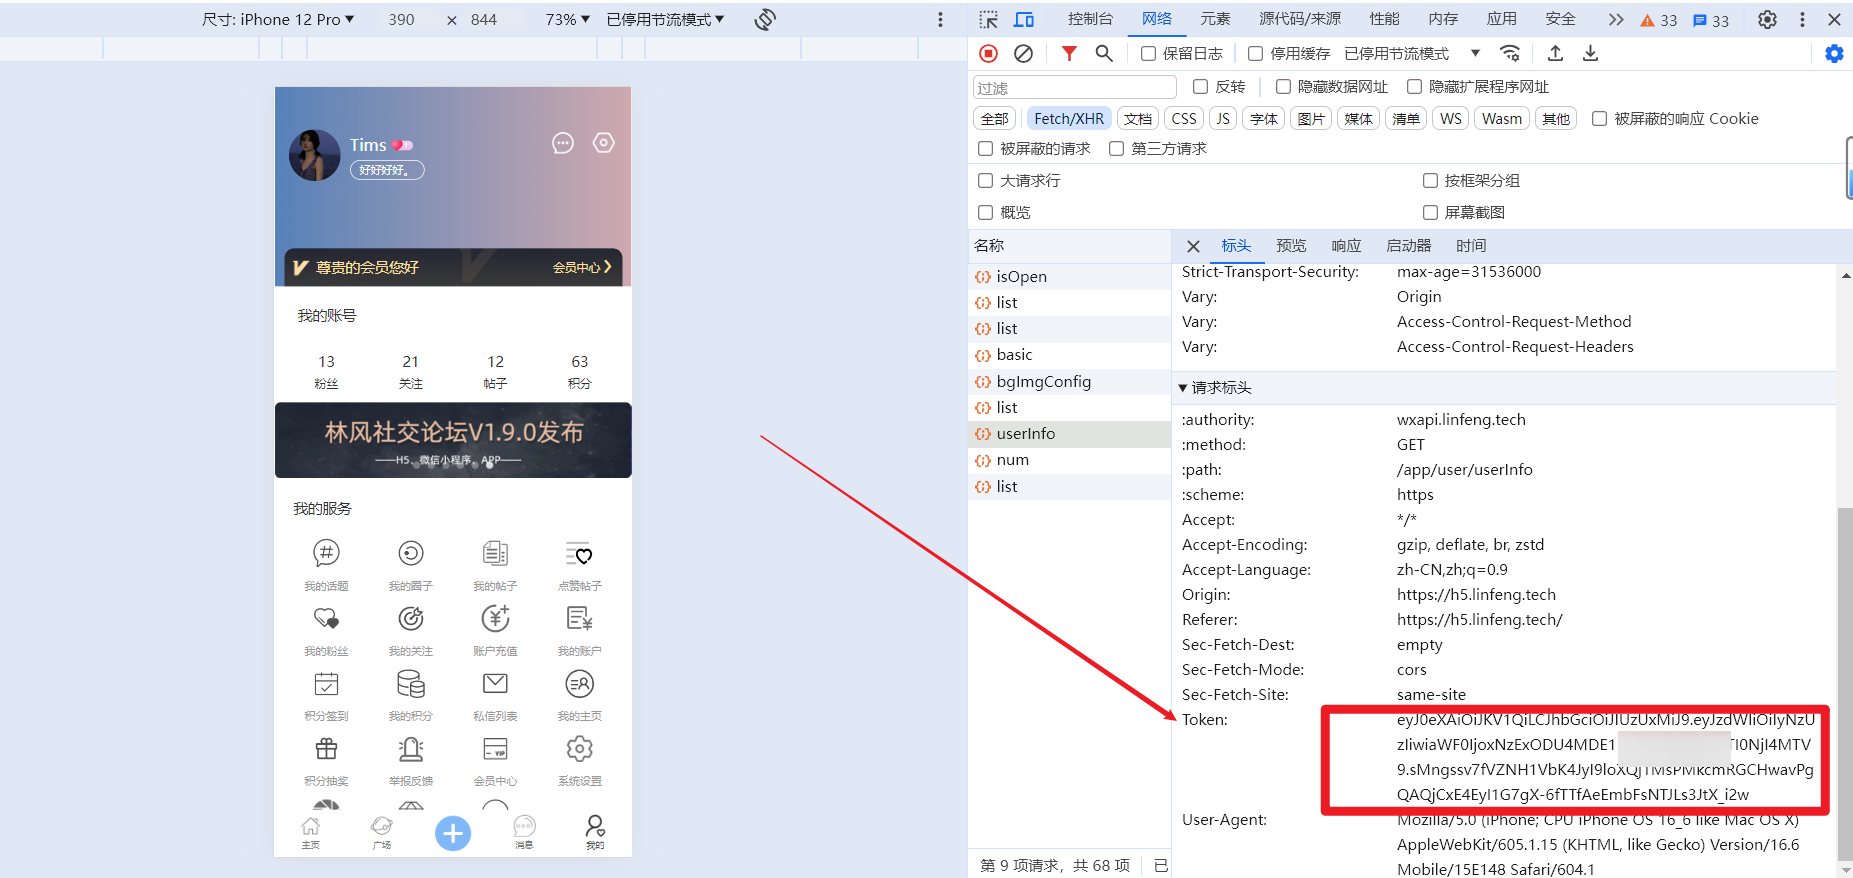The height and width of the screenshot is (878, 1853).
Task: Export HAR file download icon
Action: (x=1590, y=53)
